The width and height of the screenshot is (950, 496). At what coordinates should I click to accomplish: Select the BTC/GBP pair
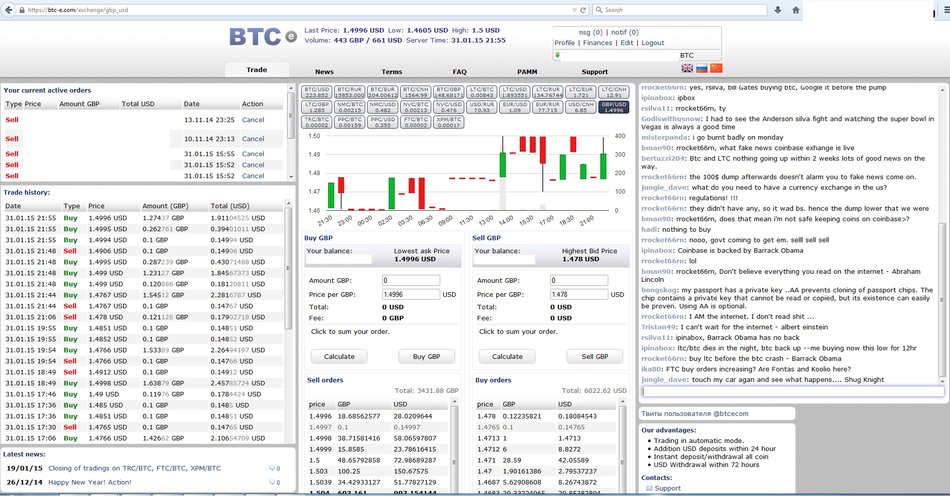[x=449, y=92]
